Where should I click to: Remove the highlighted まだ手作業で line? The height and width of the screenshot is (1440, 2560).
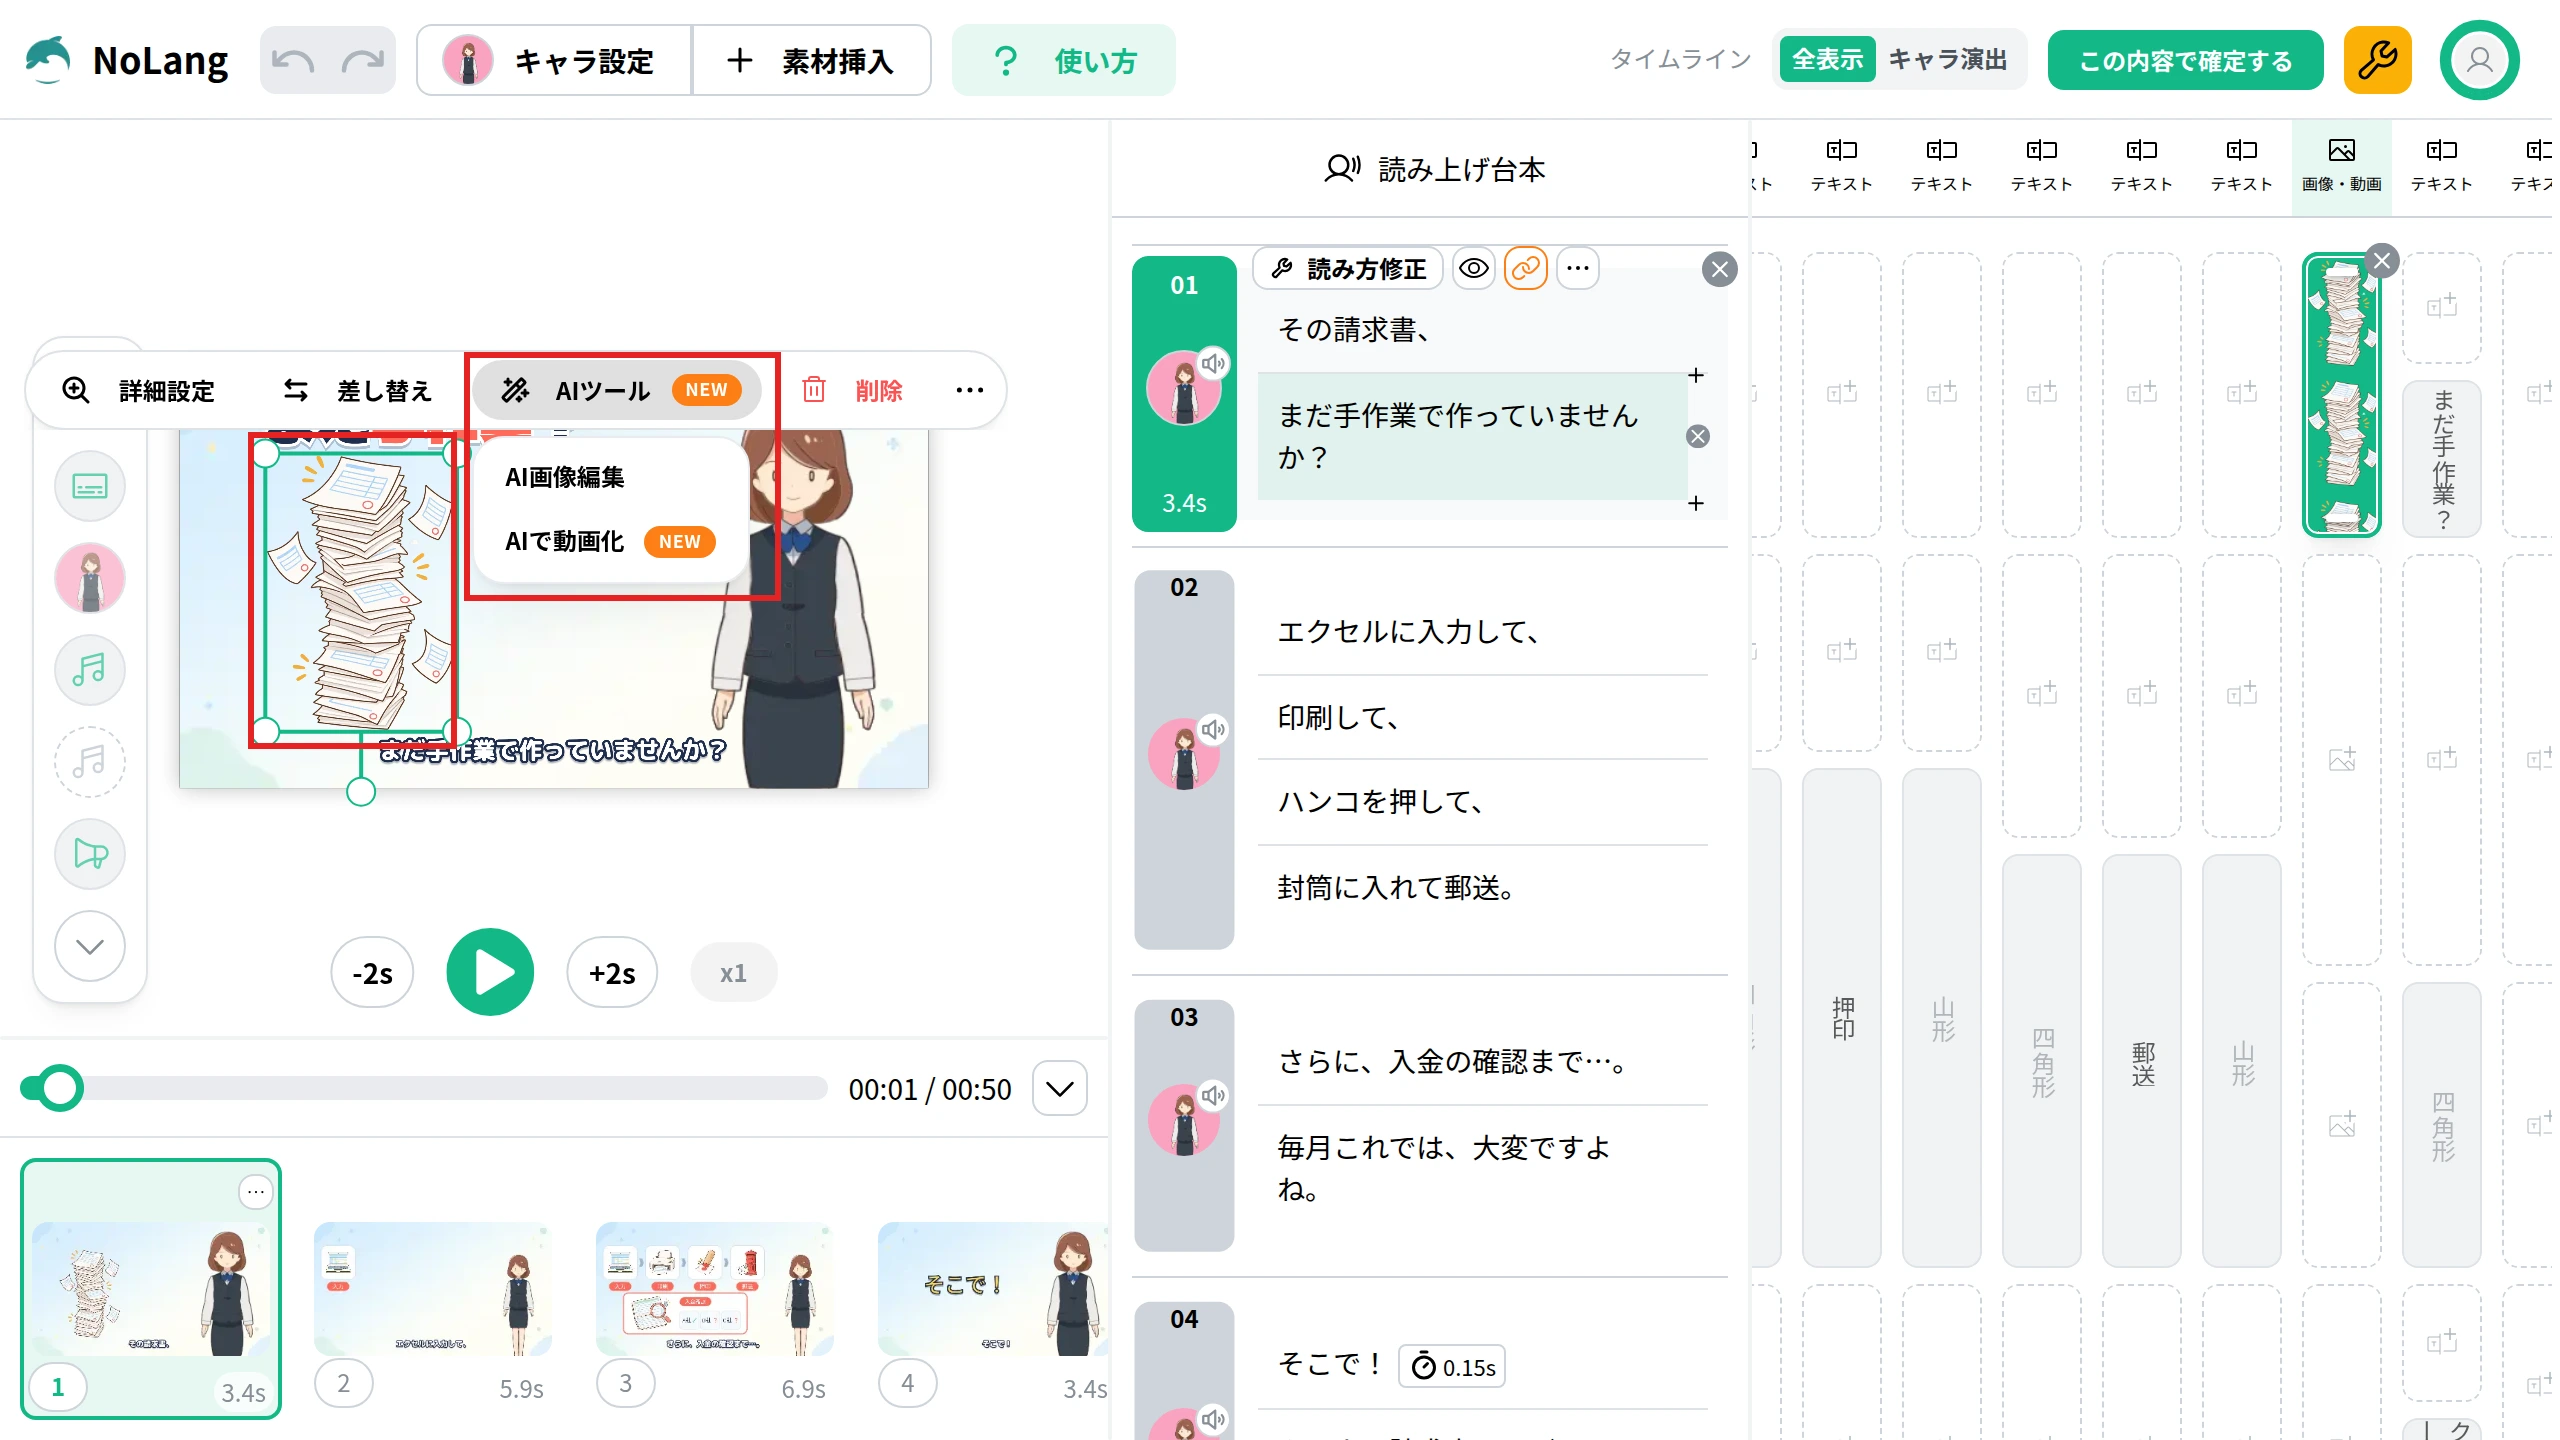click(x=1698, y=436)
